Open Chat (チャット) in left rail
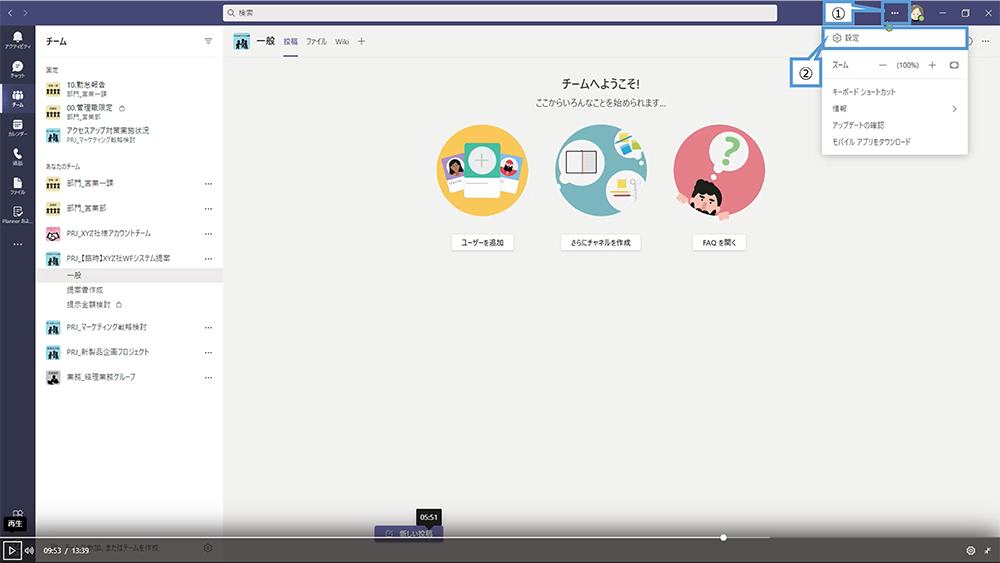This screenshot has height=563, width=1000. [17, 69]
